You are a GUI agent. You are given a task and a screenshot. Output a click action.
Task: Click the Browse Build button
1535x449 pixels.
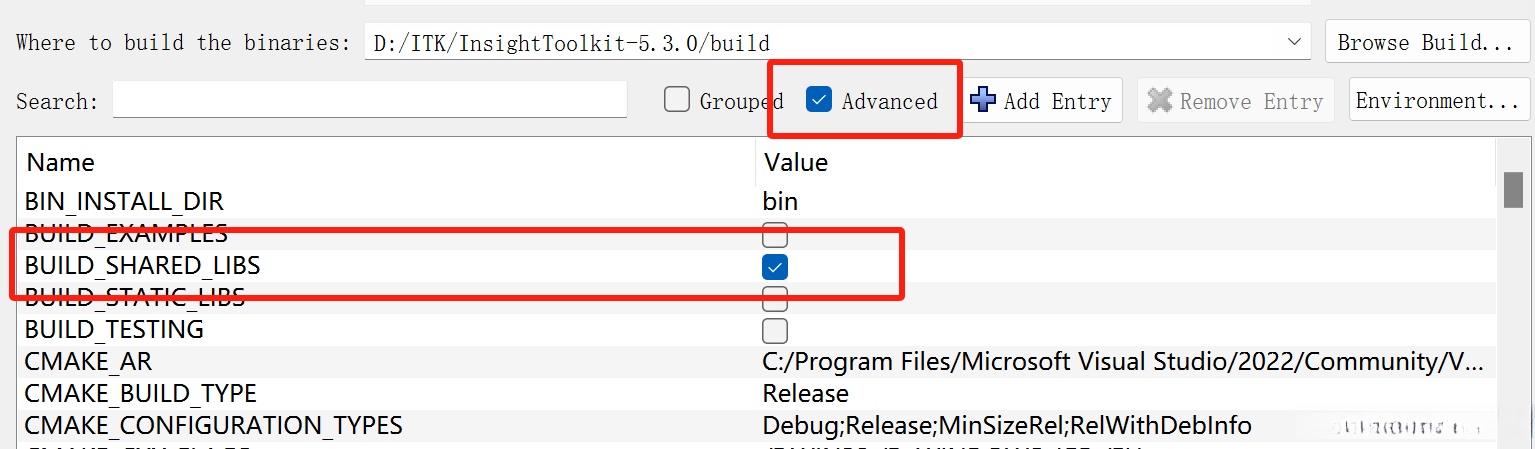pyautogui.click(x=1425, y=43)
